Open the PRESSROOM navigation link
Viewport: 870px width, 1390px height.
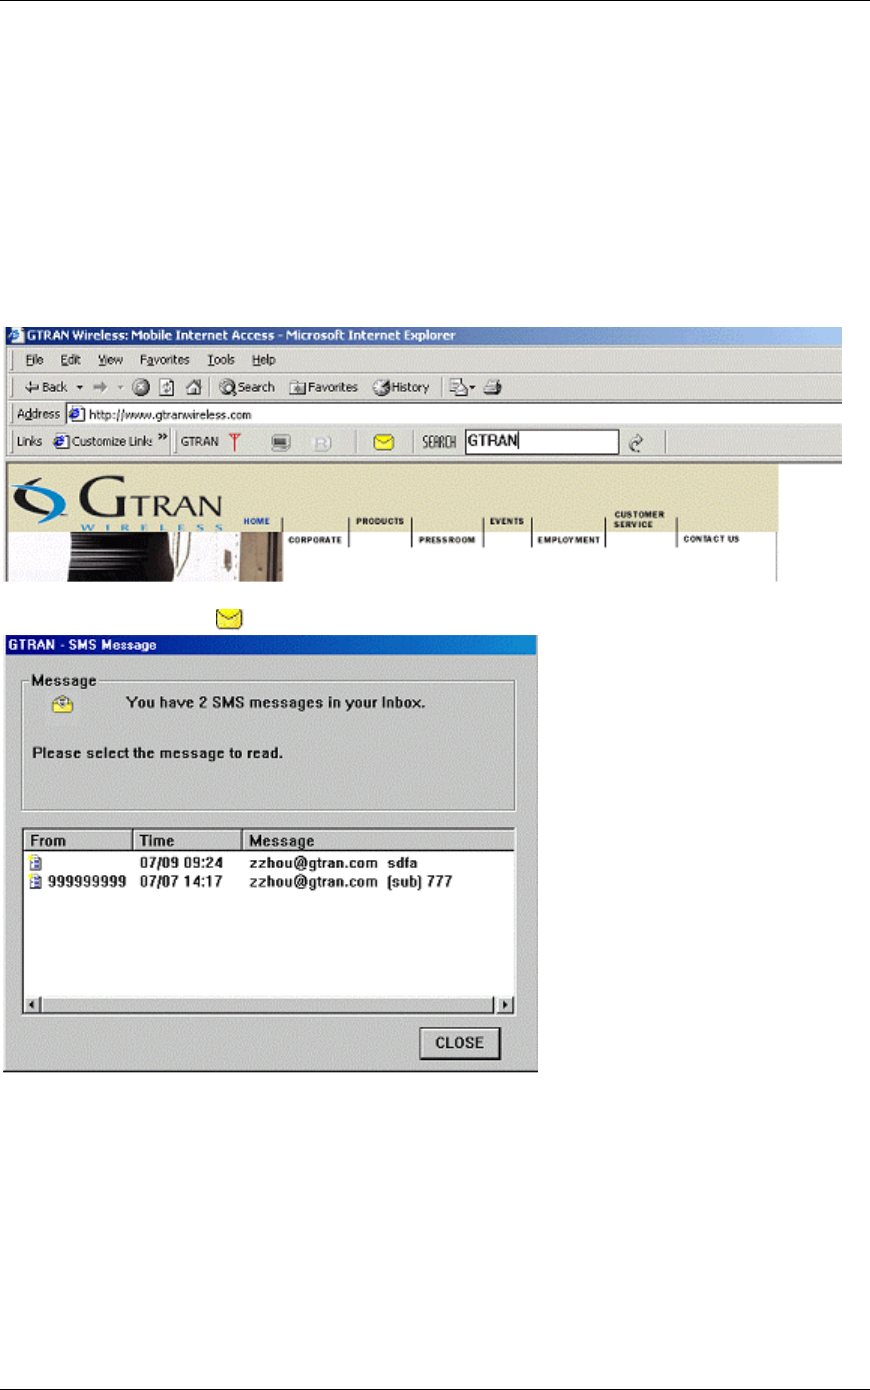click(x=447, y=540)
